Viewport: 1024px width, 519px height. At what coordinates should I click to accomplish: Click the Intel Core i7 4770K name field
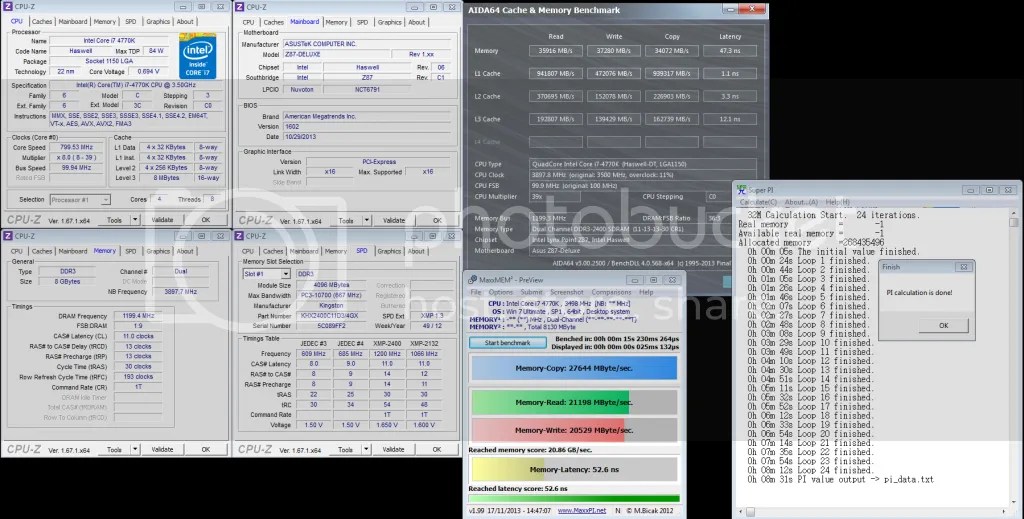tap(110, 40)
